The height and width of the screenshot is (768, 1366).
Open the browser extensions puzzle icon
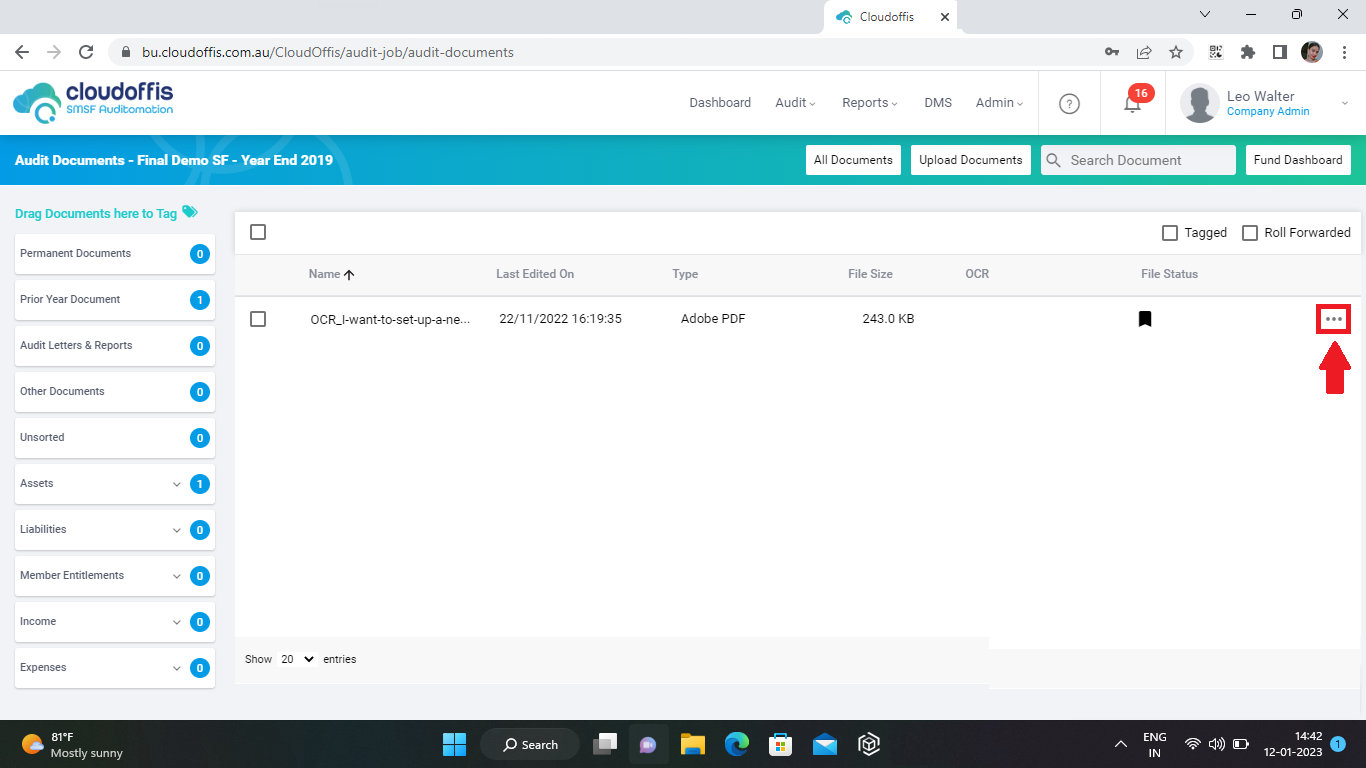coord(1247,52)
